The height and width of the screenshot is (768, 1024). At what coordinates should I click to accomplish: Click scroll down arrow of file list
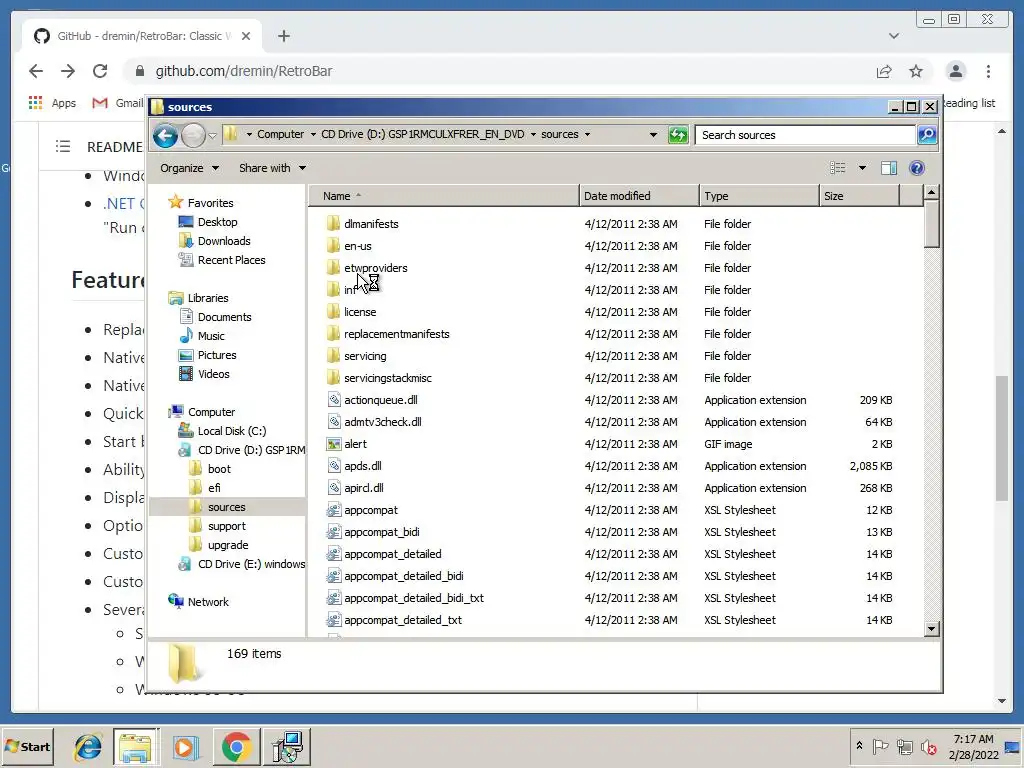pyautogui.click(x=932, y=629)
